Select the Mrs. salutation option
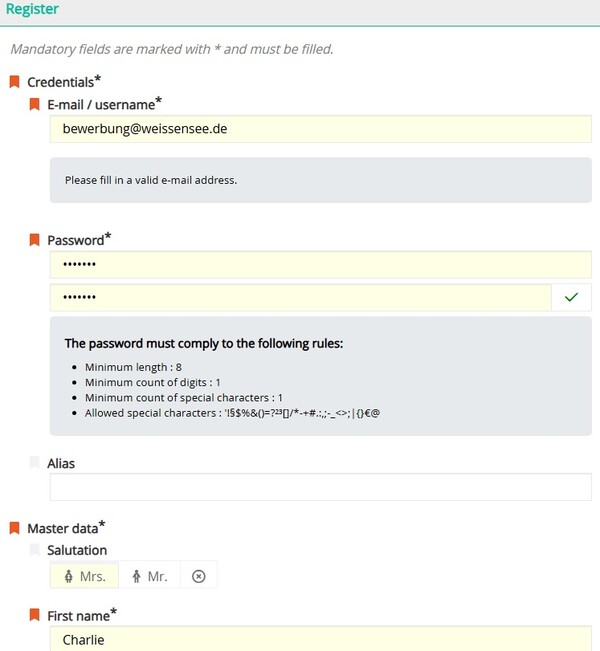The image size is (600, 651). tap(85, 576)
